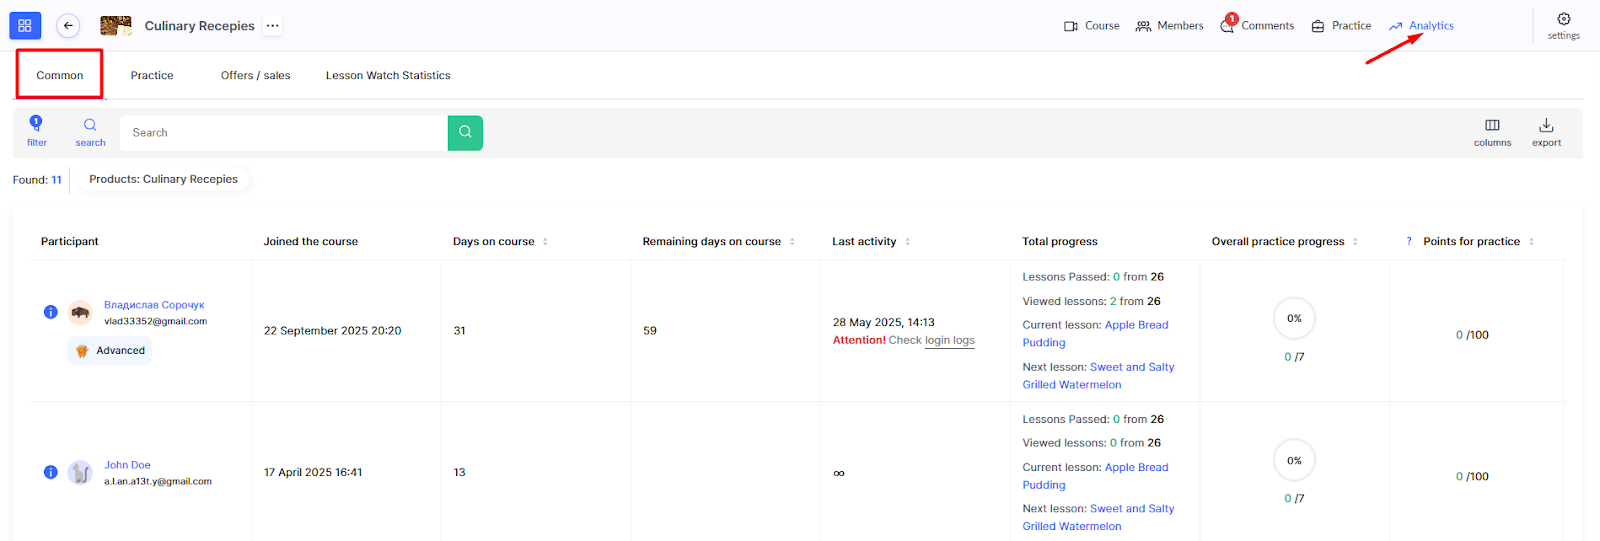The width and height of the screenshot is (1600, 541).
Task: Sort by Remaining days on course
Action: (792, 242)
